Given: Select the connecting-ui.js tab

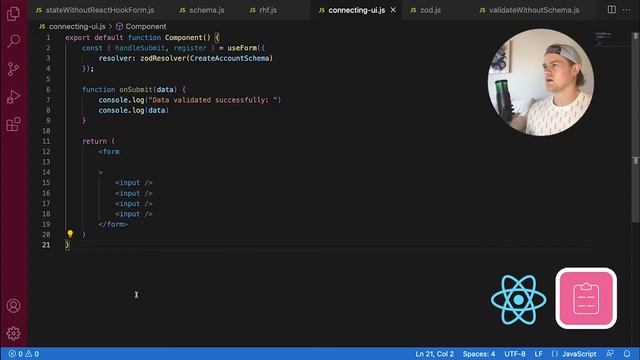Looking at the screenshot, I should (x=357, y=10).
